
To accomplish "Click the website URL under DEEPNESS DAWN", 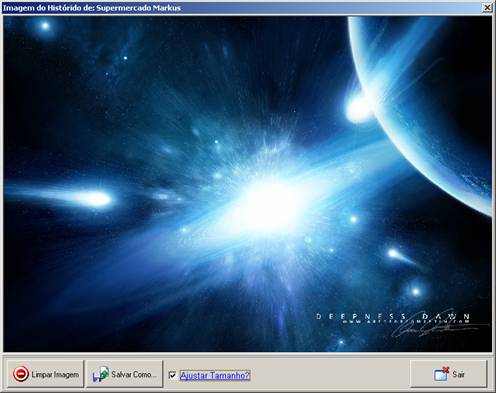I will [406, 322].
